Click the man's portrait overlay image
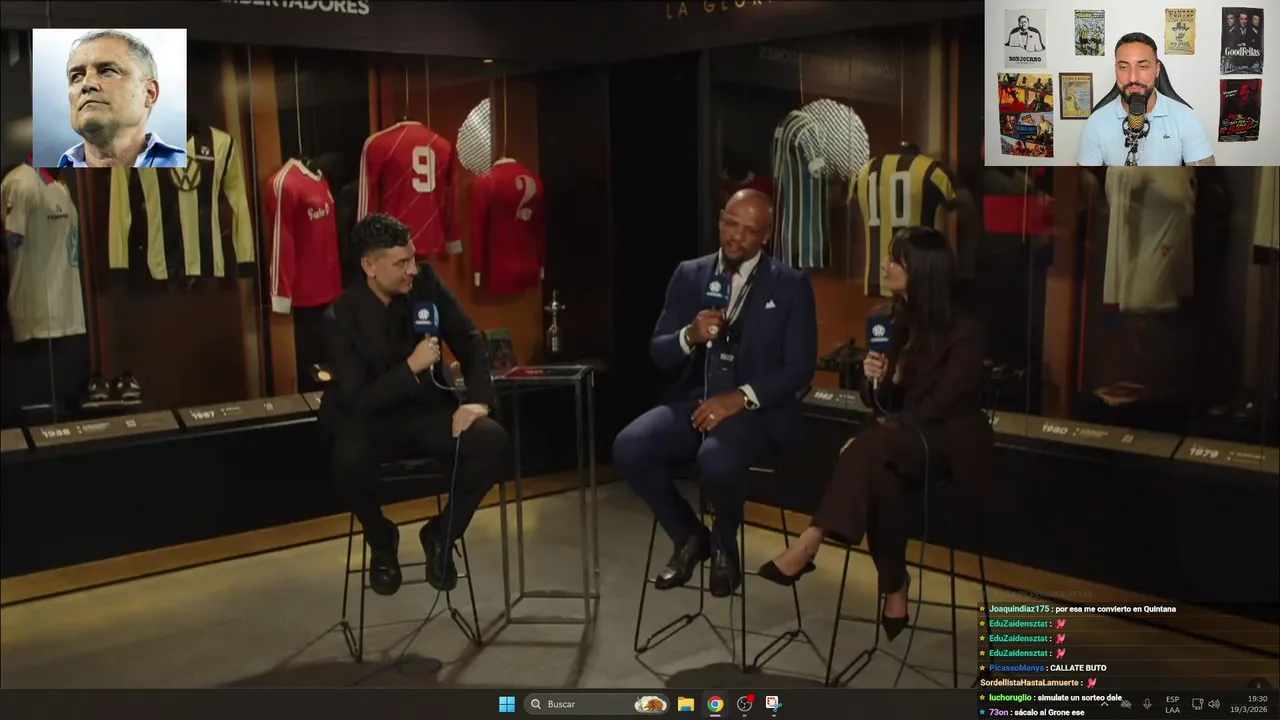This screenshot has height=720, width=1280. 110,97
